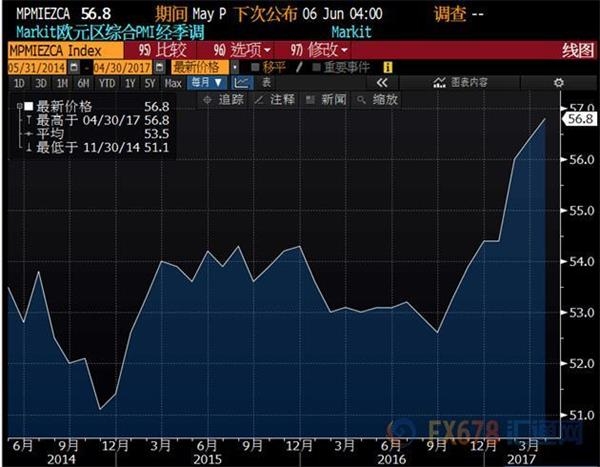Edit end date field 04/30/2017
Image resolution: width=600 pixels, height=467 pixels.
123,68
